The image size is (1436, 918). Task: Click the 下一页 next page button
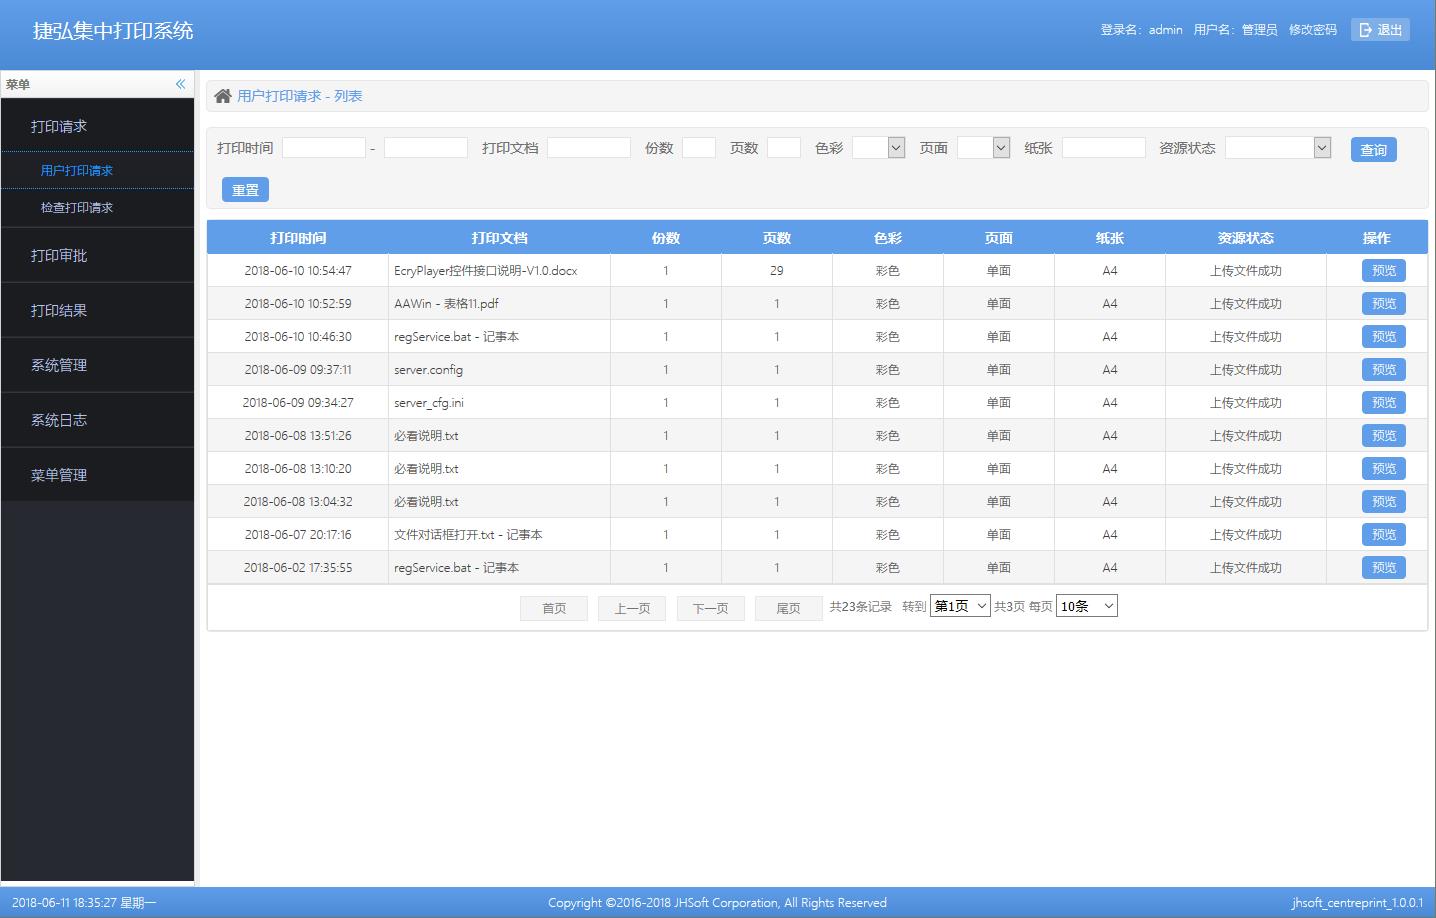(711, 608)
